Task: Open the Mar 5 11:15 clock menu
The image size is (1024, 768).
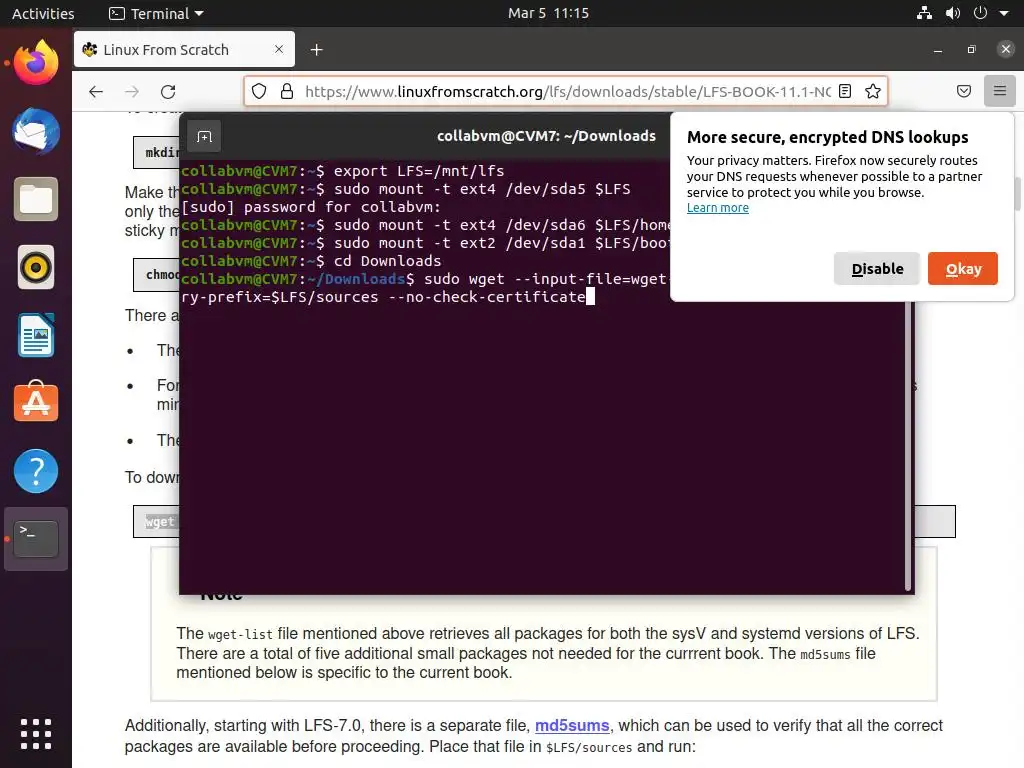Action: [x=549, y=13]
